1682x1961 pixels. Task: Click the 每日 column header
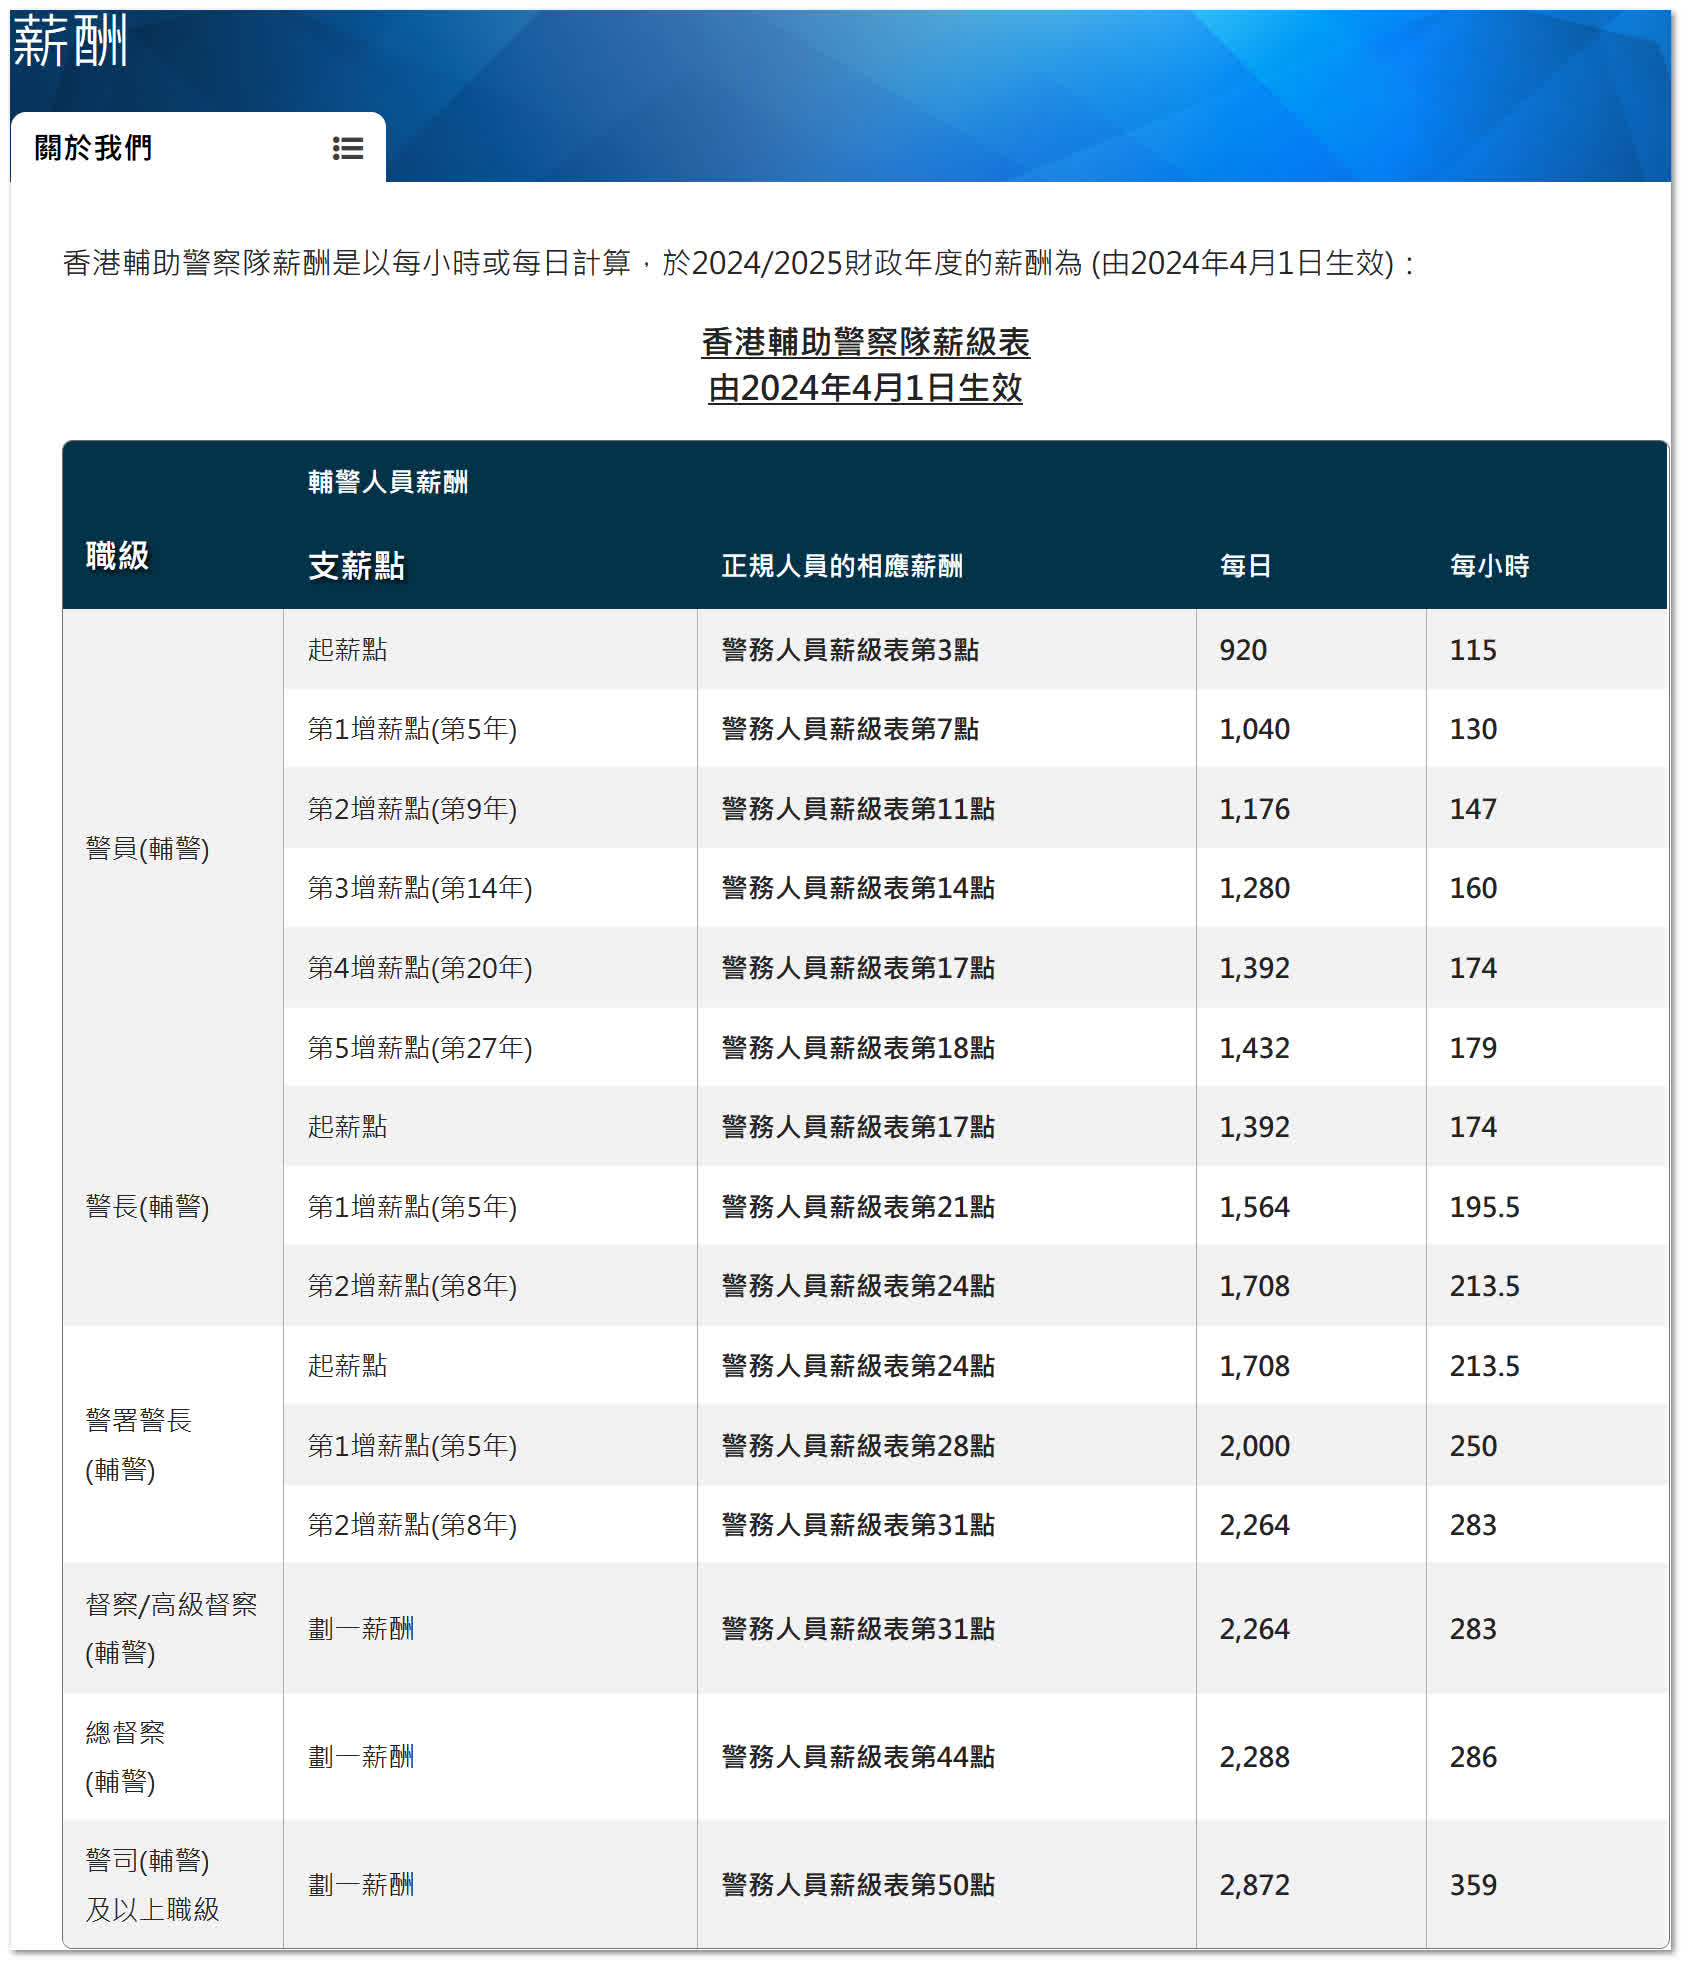[1245, 566]
